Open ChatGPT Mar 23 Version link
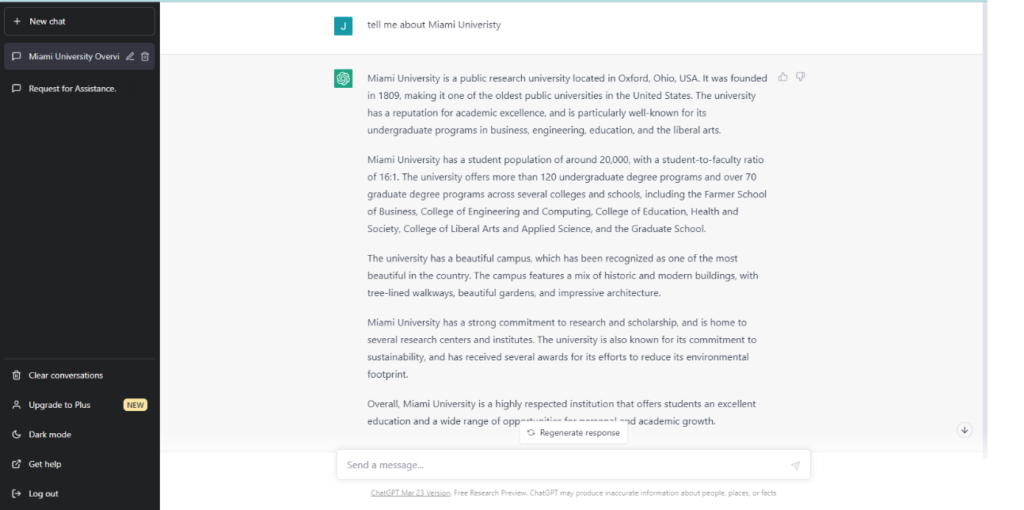1024x510 pixels. 410,493
